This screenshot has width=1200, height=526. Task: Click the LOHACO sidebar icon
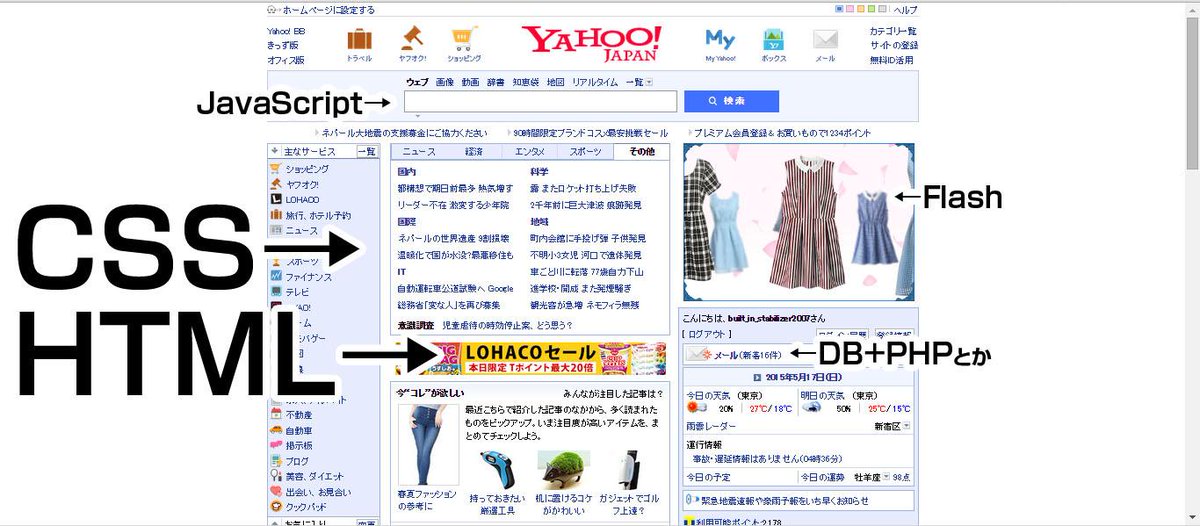click(276, 199)
